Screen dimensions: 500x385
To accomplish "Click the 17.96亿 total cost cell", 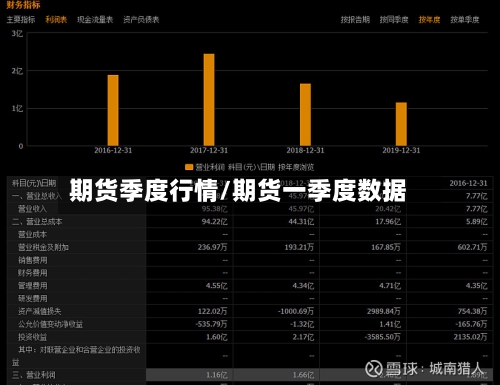I will pos(388,222).
